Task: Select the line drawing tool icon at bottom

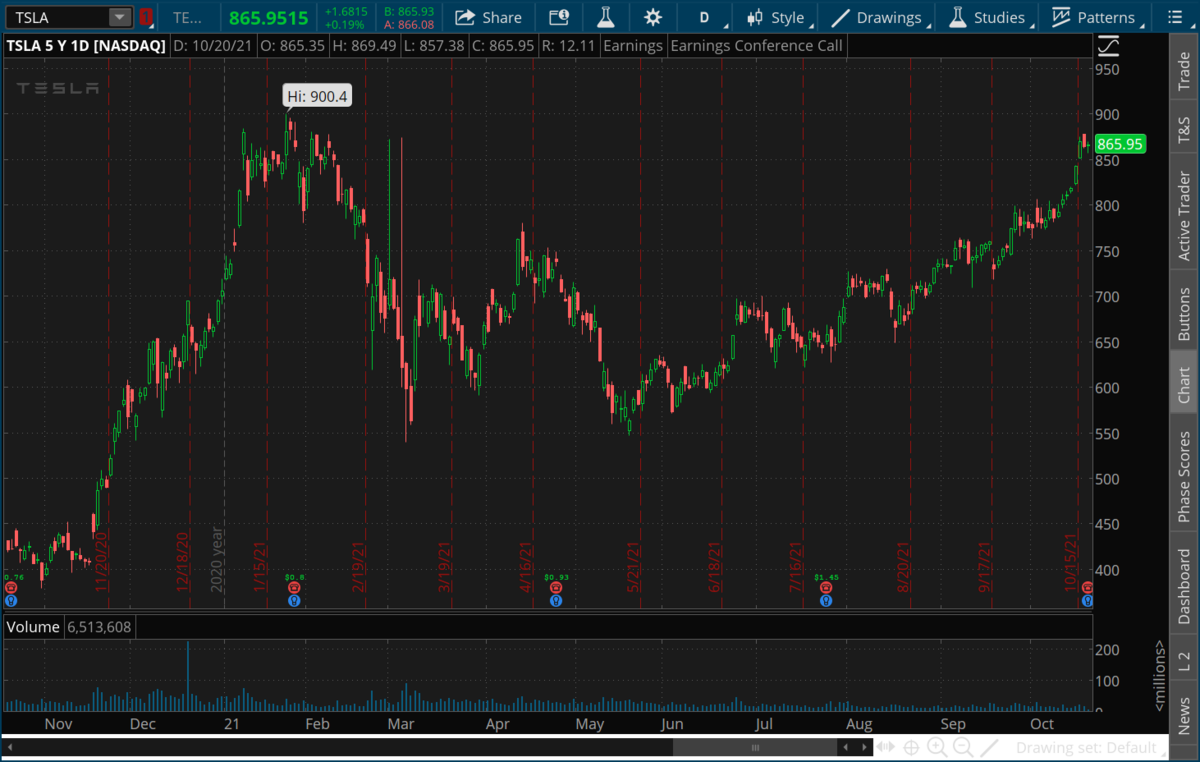Action: coord(989,747)
